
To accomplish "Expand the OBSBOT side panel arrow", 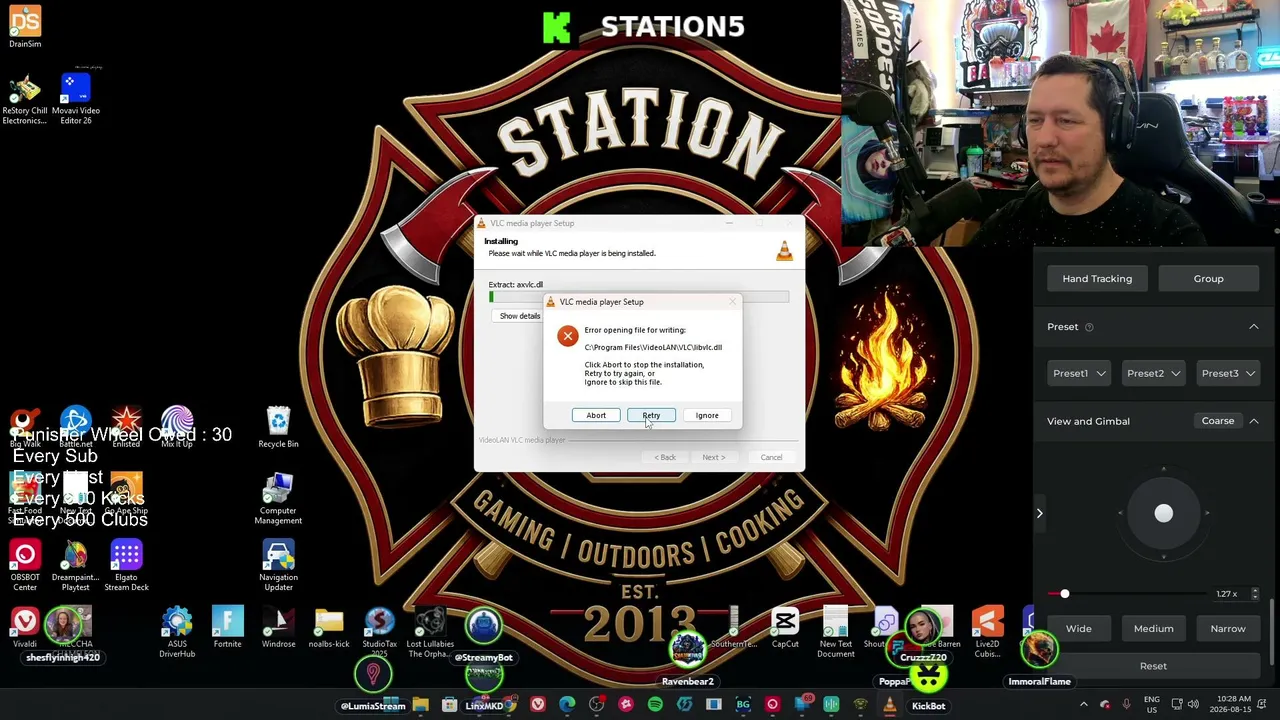I will (x=1039, y=513).
